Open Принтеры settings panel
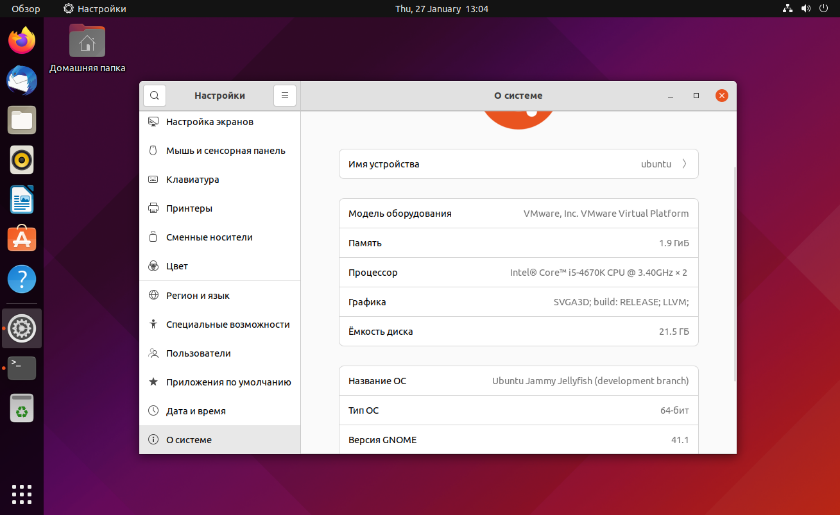The width and height of the screenshot is (840, 515). point(220,208)
